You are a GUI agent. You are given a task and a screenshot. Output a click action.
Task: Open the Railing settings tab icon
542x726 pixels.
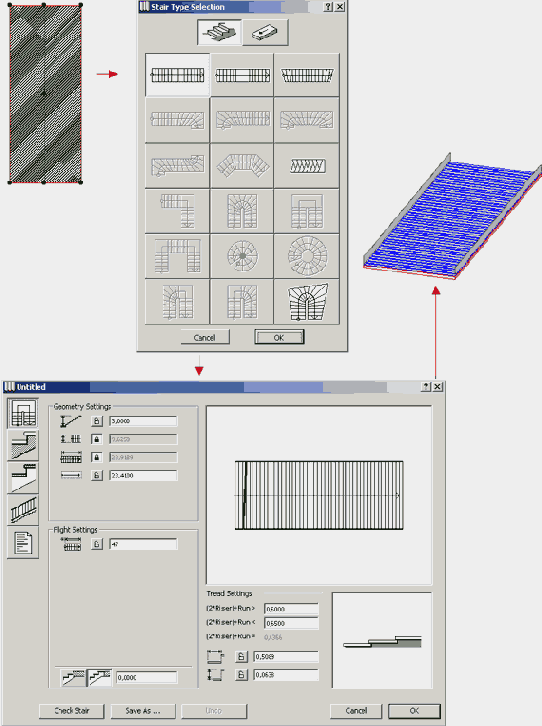23,510
